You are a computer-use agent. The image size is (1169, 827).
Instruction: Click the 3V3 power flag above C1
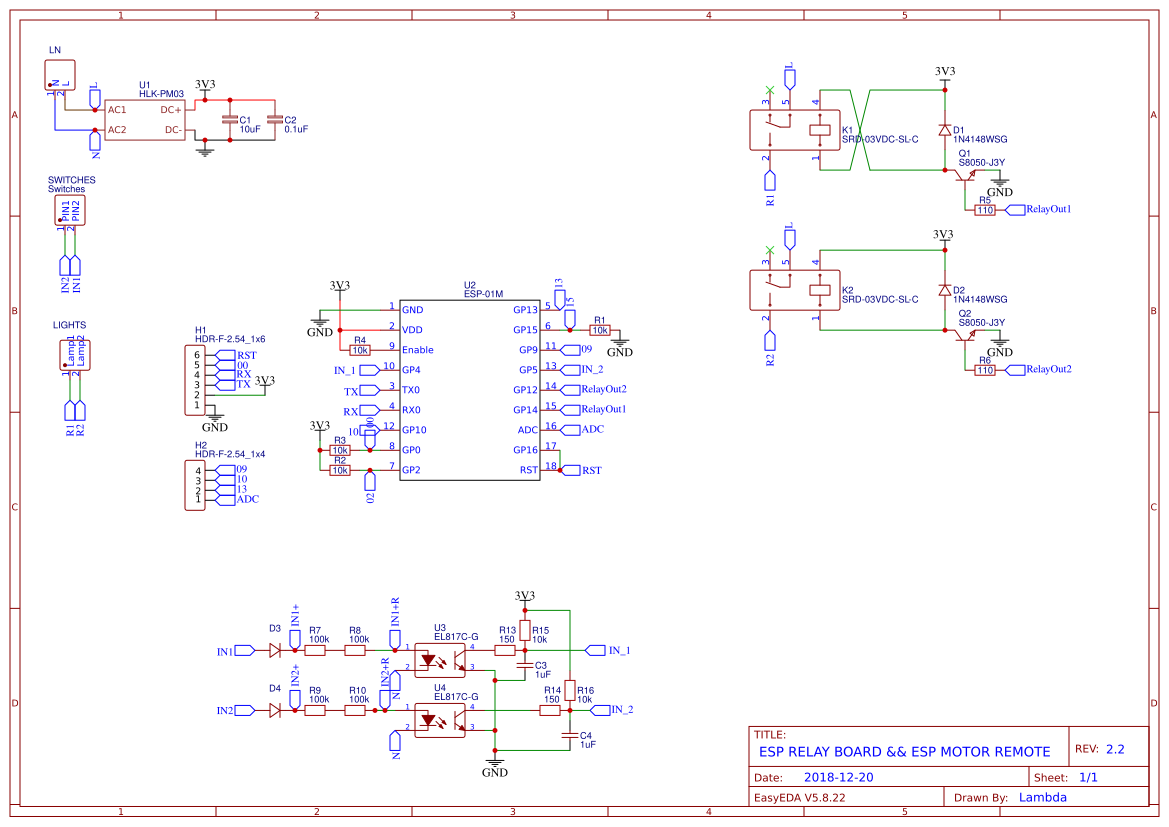click(x=206, y=87)
